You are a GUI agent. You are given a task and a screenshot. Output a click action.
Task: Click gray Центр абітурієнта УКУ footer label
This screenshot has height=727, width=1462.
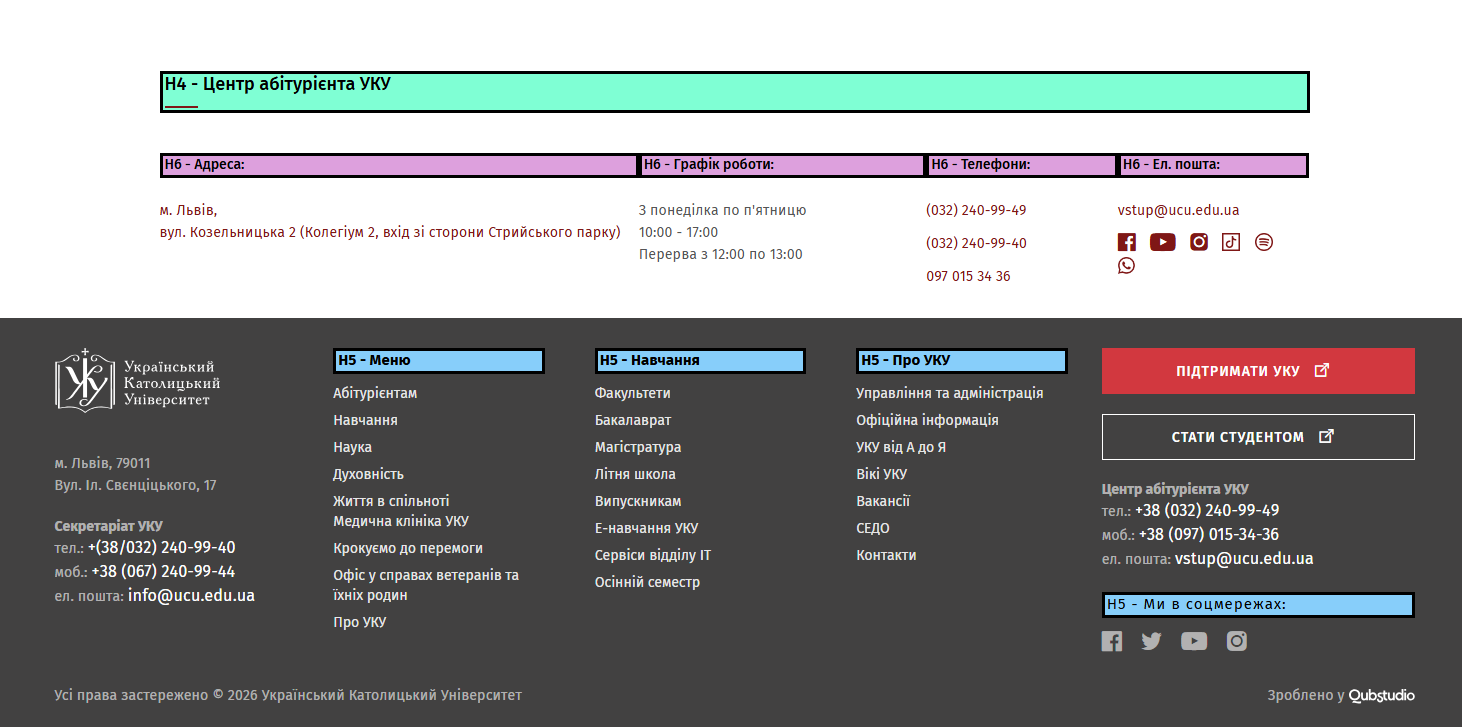[x=1175, y=489]
